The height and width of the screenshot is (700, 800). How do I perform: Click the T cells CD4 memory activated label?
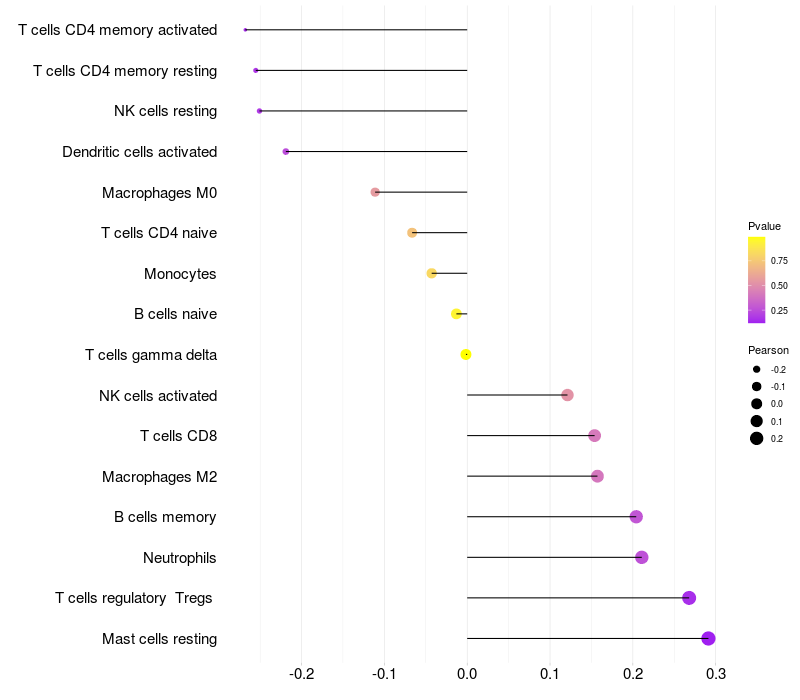[117, 30]
